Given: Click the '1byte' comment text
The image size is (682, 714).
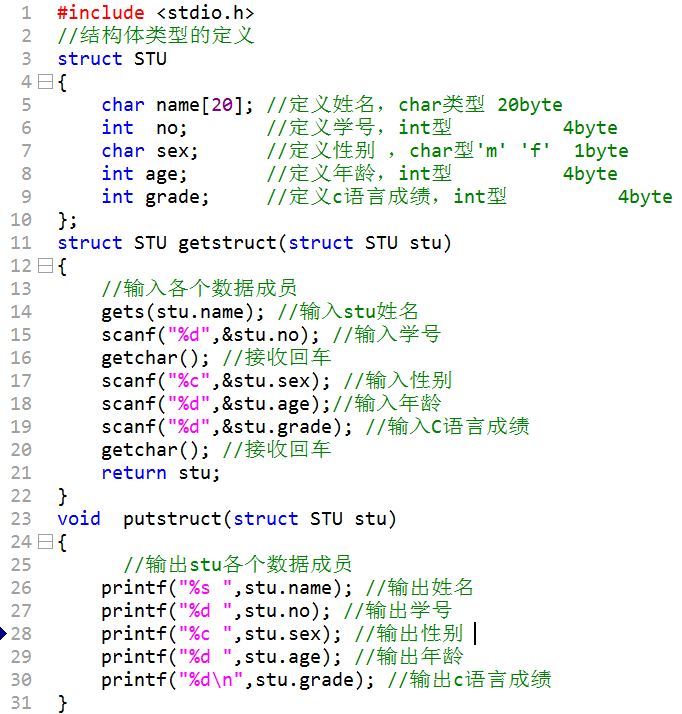Looking at the screenshot, I should (601, 151).
